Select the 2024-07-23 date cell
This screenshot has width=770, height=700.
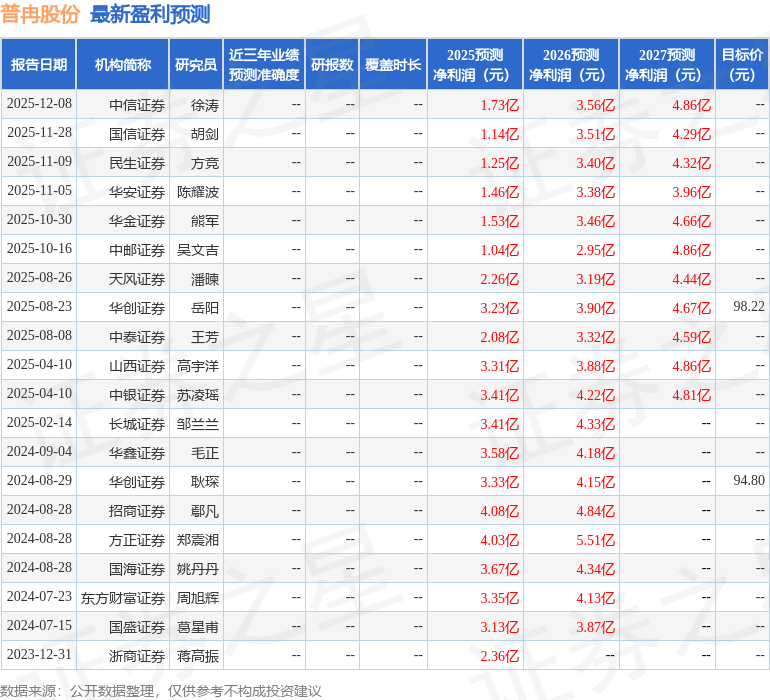(x=39, y=596)
